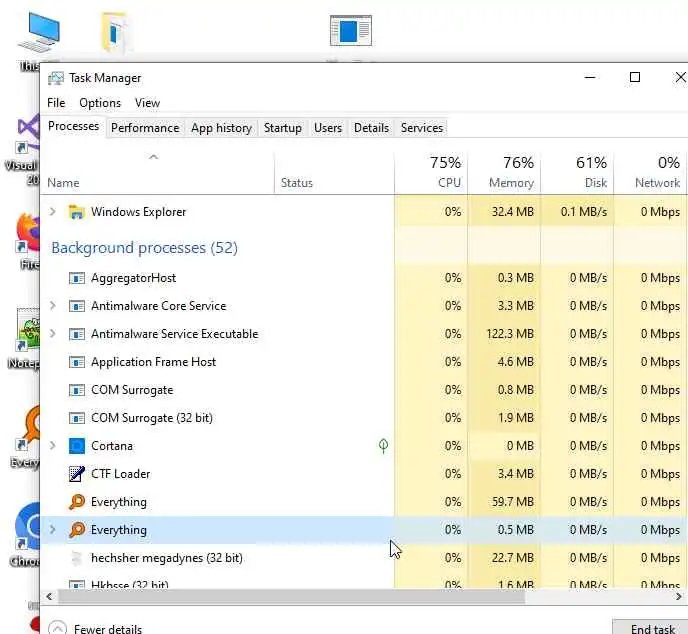This screenshot has width=688, height=634.
Task: Maximize the Task Manager window
Action: (x=635, y=78)
